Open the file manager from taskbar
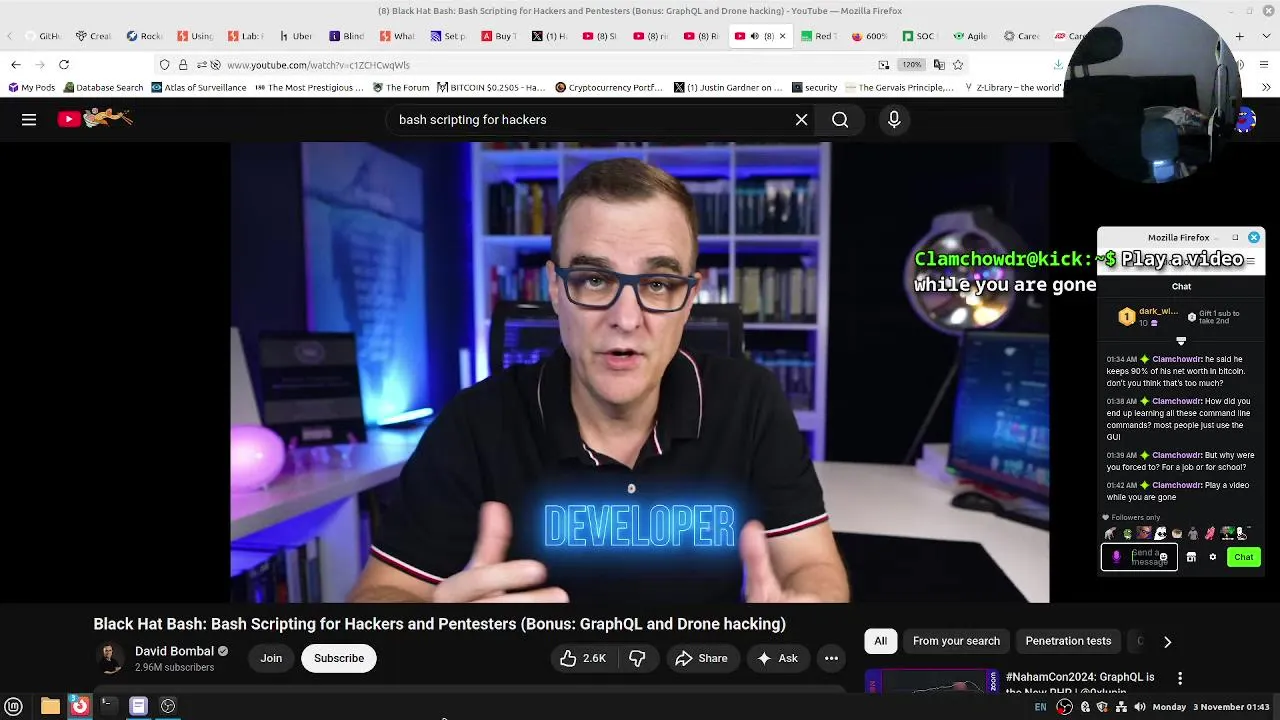Viewport: 1280px width, 720px height. (50, 706)
